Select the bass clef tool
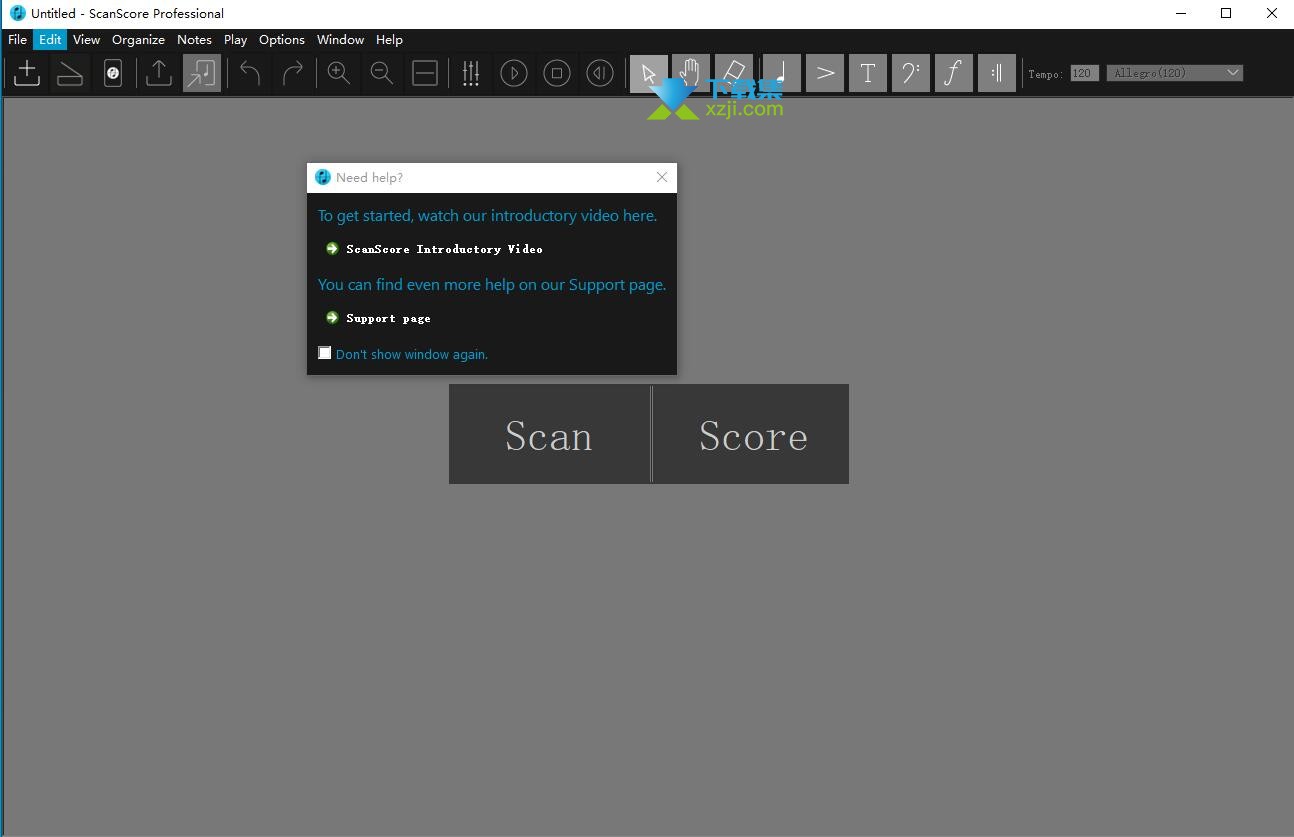Viewport: 1294px width, 837px height. click(x=911, y=73)
